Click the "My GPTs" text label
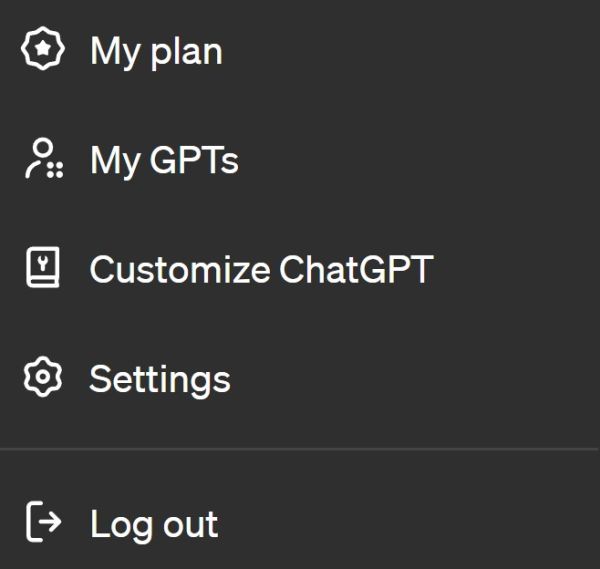Viewport: 600px width, 569px height. tap(164, 161)
